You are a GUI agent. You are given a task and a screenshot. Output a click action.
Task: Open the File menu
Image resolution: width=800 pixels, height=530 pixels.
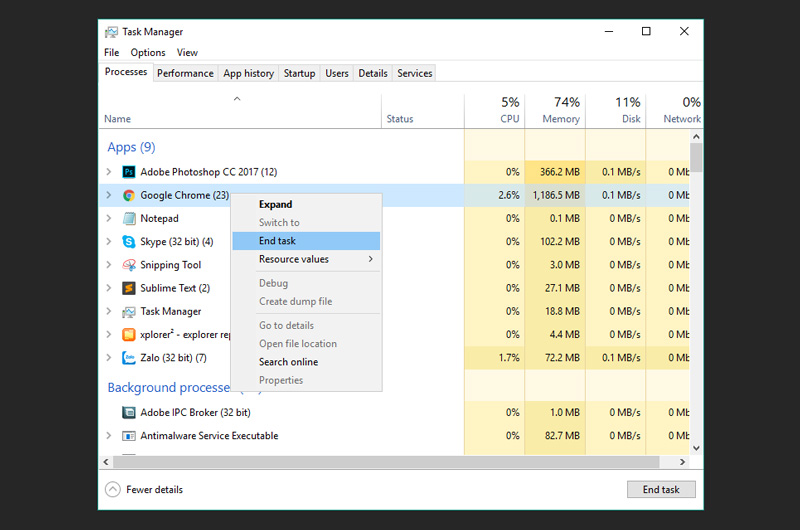tap(111, 53)
